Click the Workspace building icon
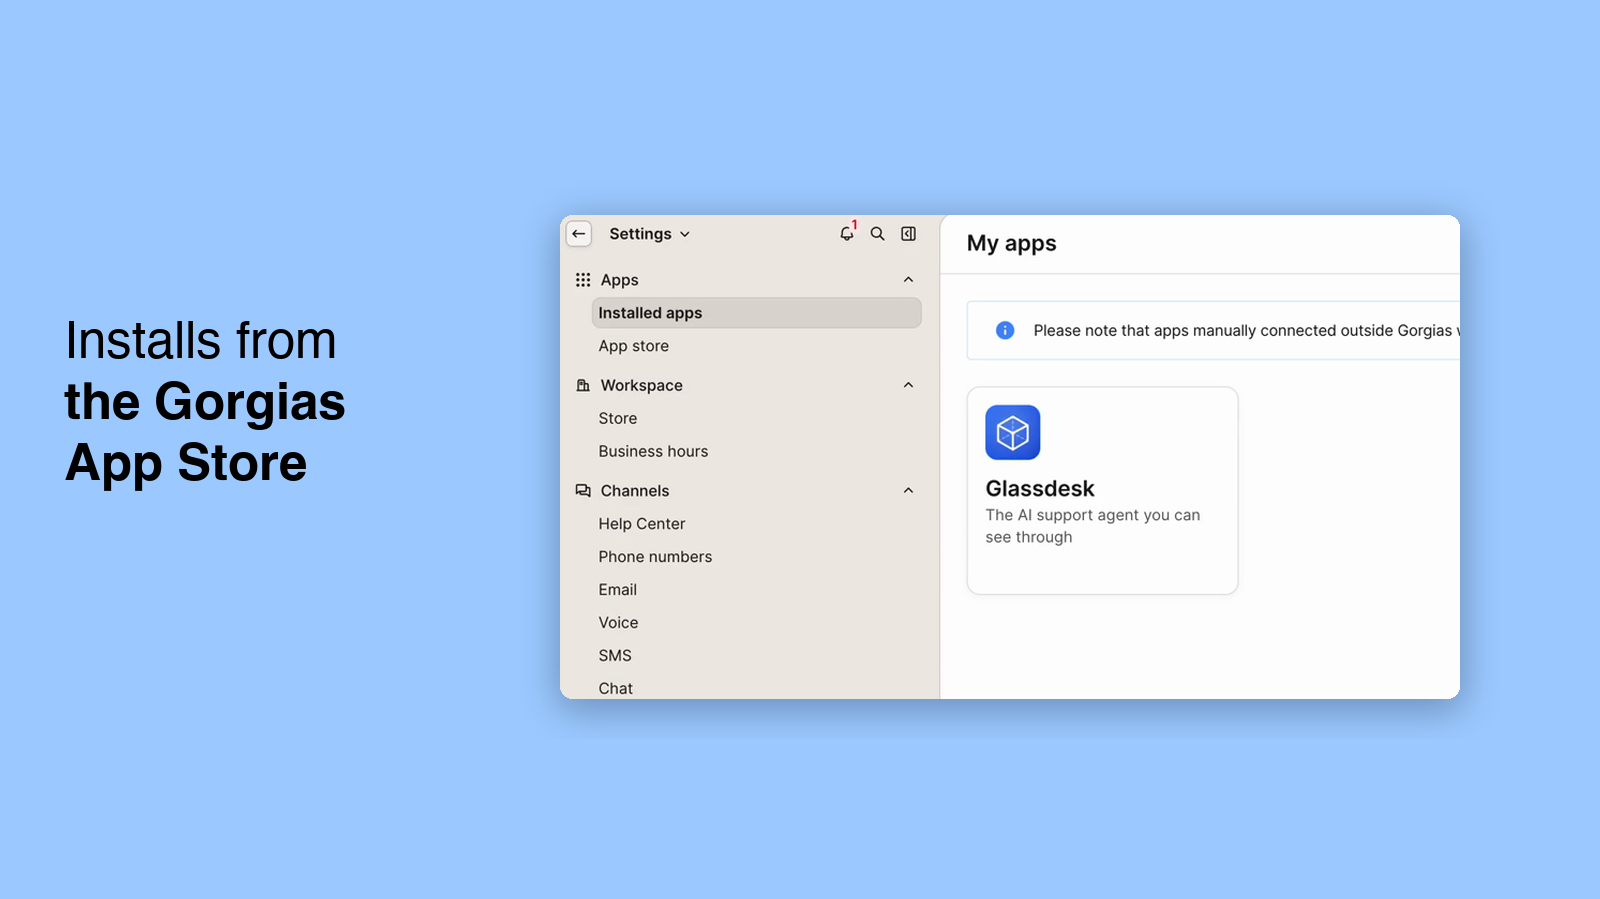The image size is (1600, 899). (x=583, y=385)
